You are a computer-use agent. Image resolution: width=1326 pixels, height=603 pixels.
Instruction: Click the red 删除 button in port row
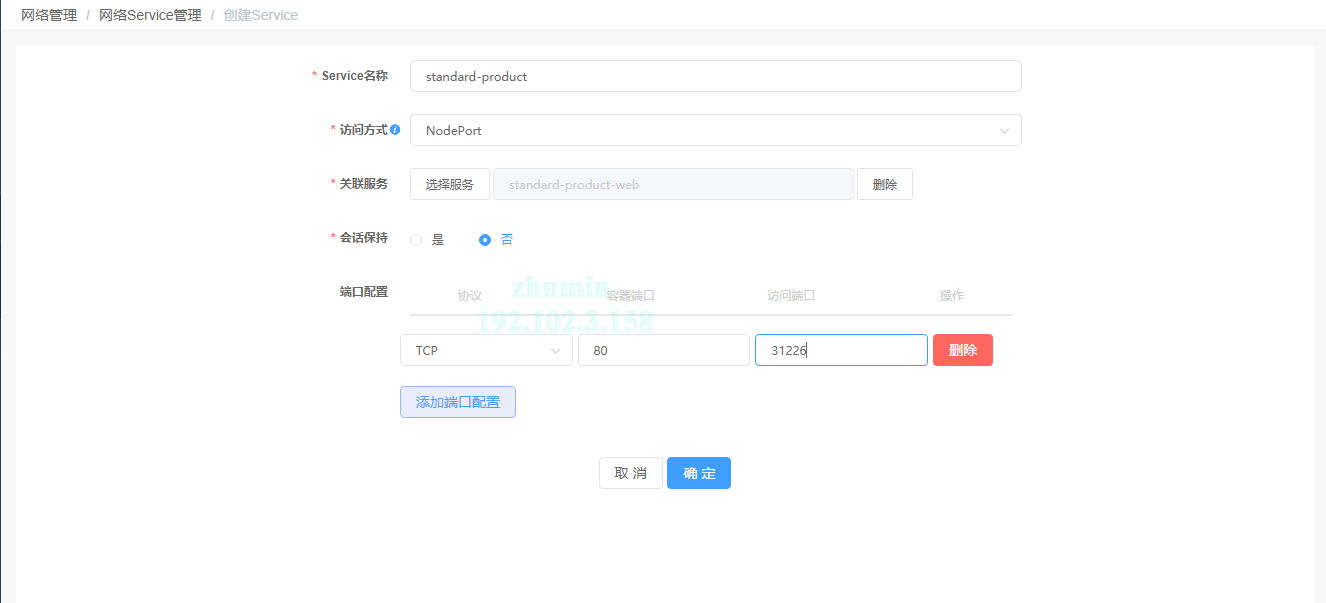pos(963,350)
